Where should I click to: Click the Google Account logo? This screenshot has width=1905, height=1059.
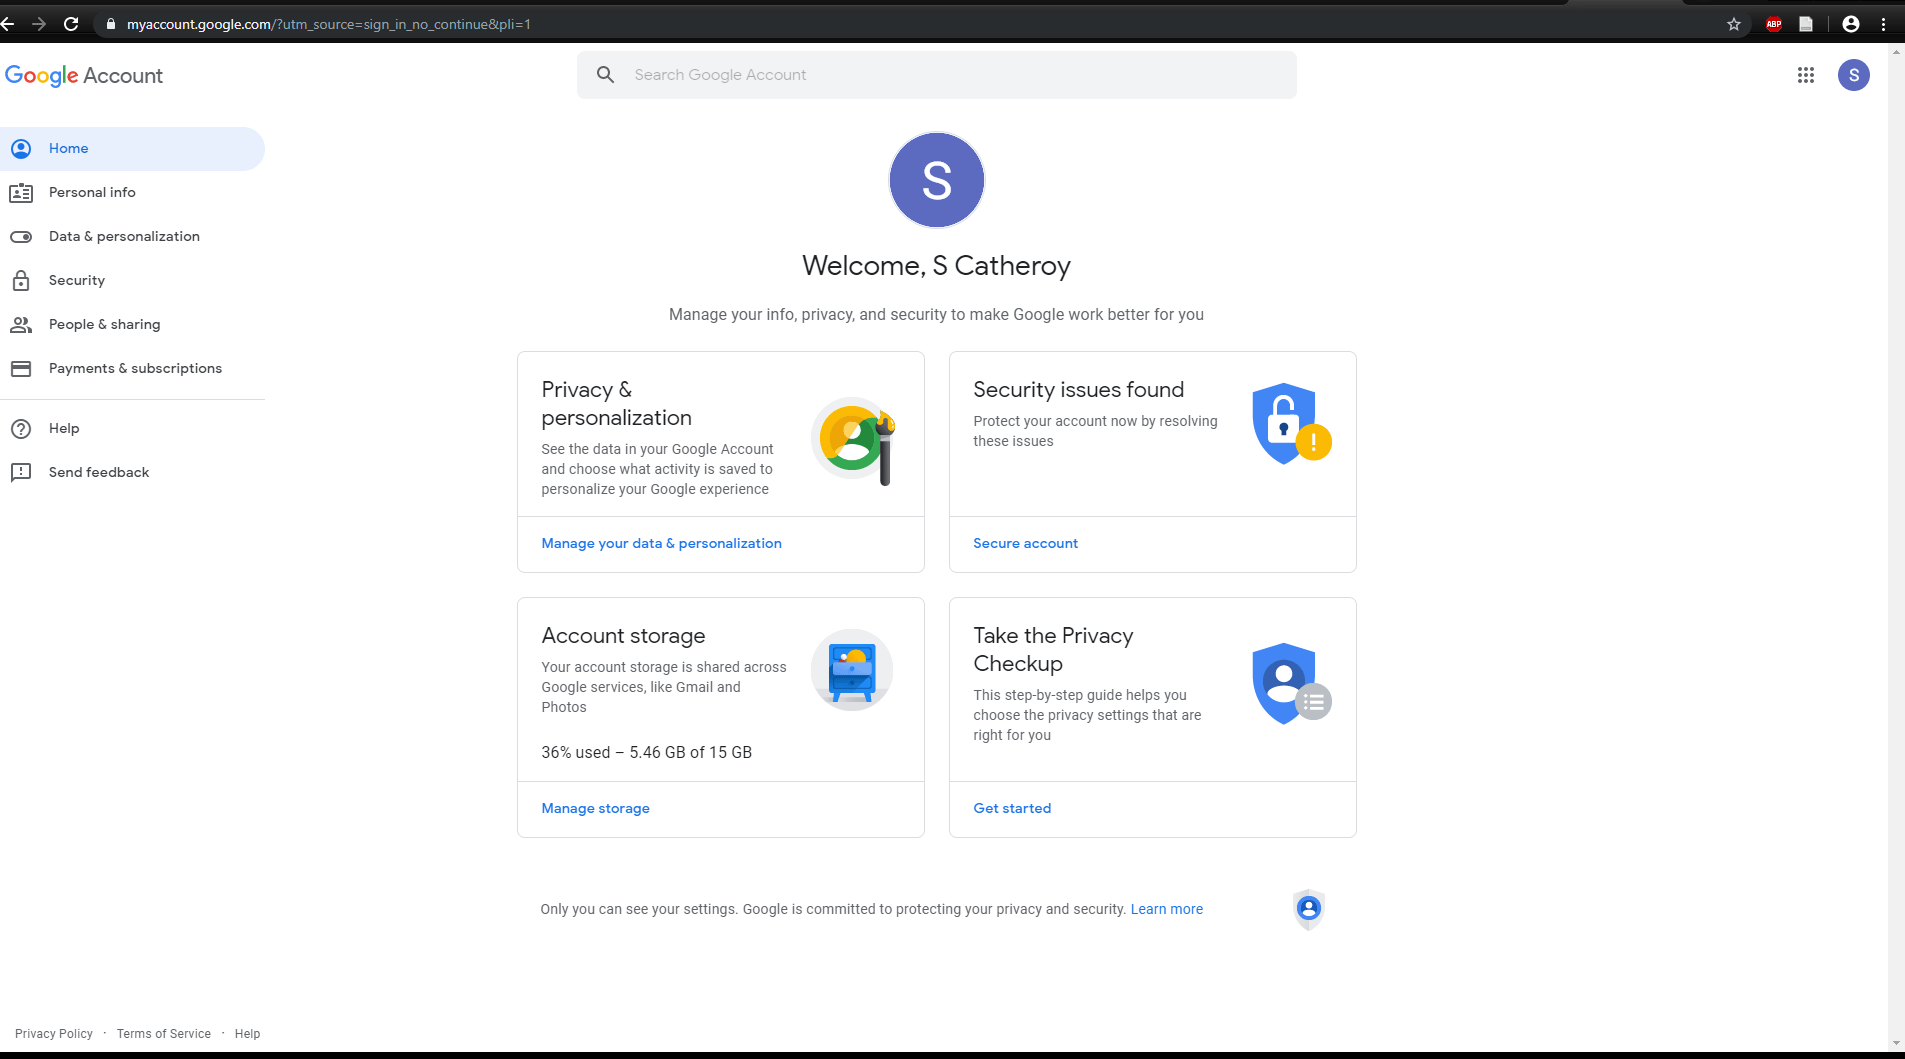(x=84, y=76)
